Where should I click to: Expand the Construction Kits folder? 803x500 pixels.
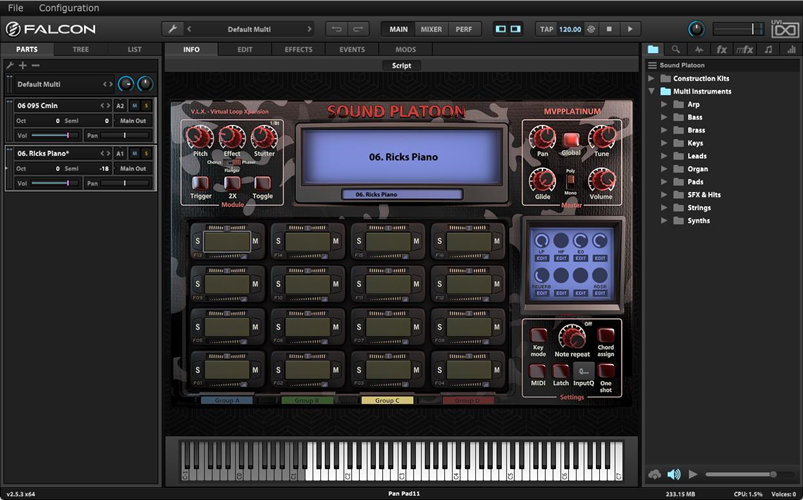tap(652, 78)
